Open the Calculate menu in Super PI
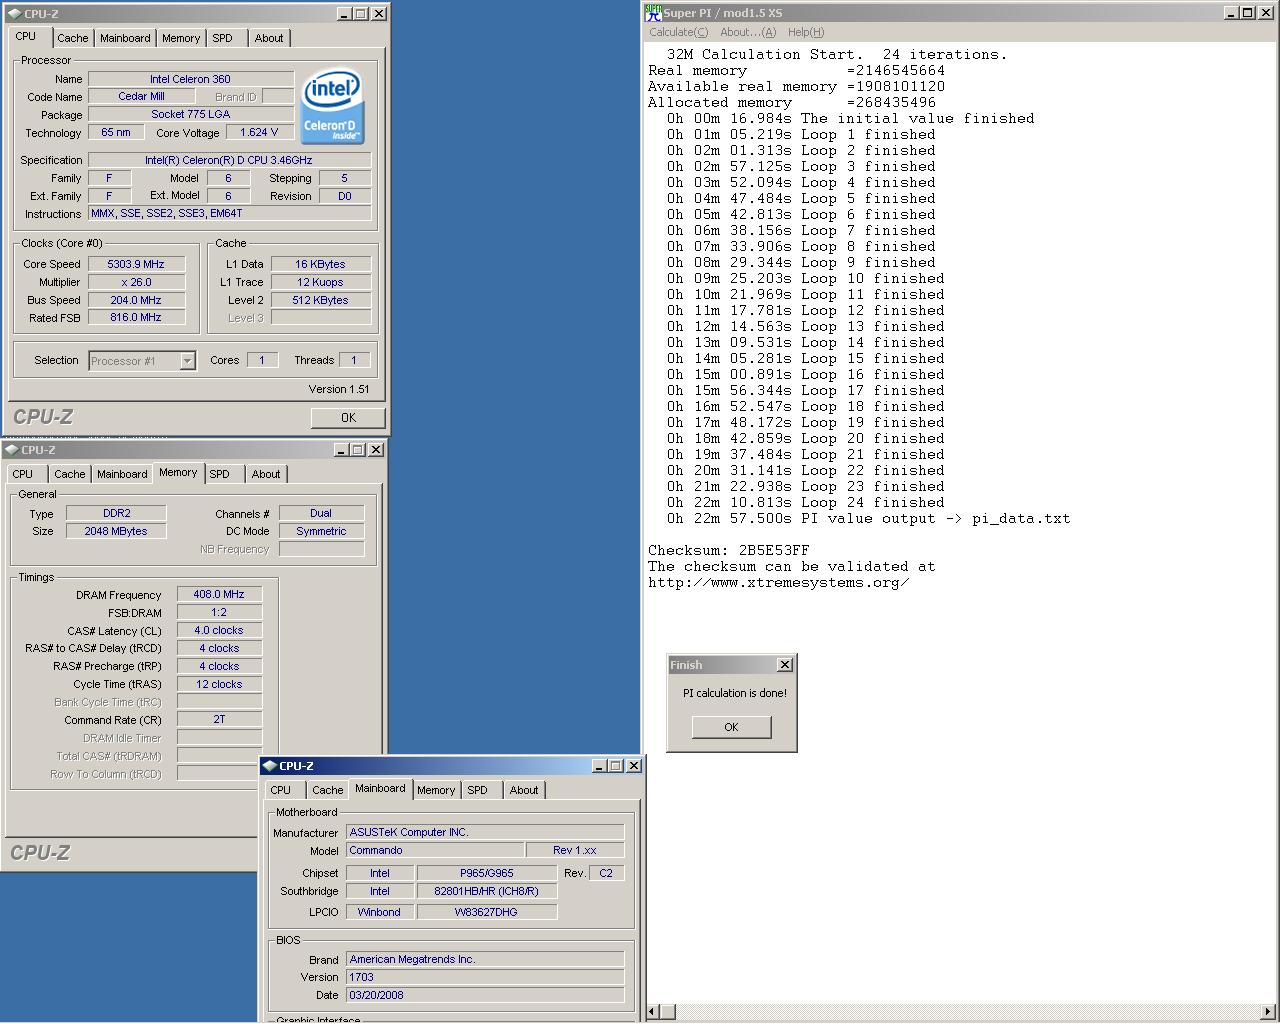1280x1024 pixels. (678, 32)
